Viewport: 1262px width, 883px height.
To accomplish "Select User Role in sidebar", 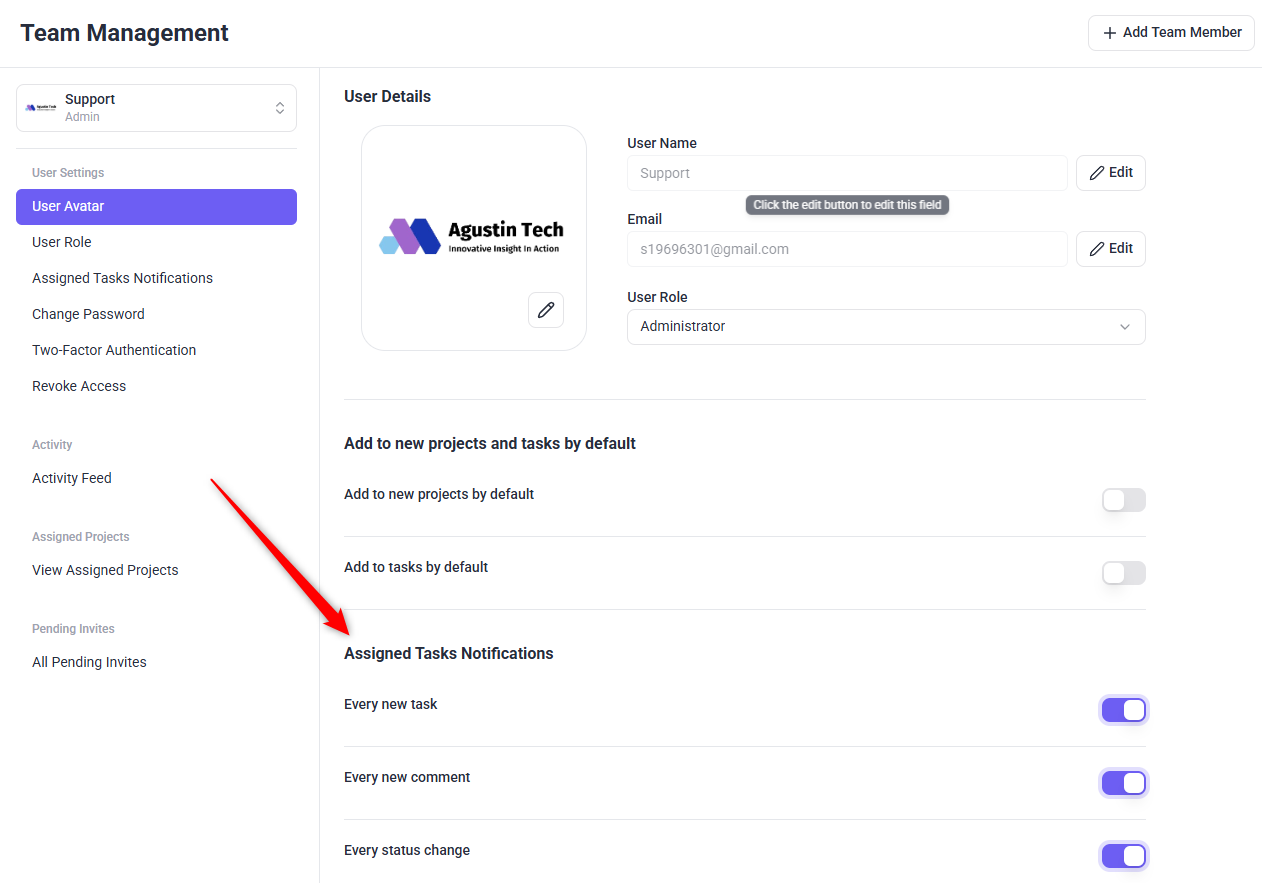I will point(62,242).
